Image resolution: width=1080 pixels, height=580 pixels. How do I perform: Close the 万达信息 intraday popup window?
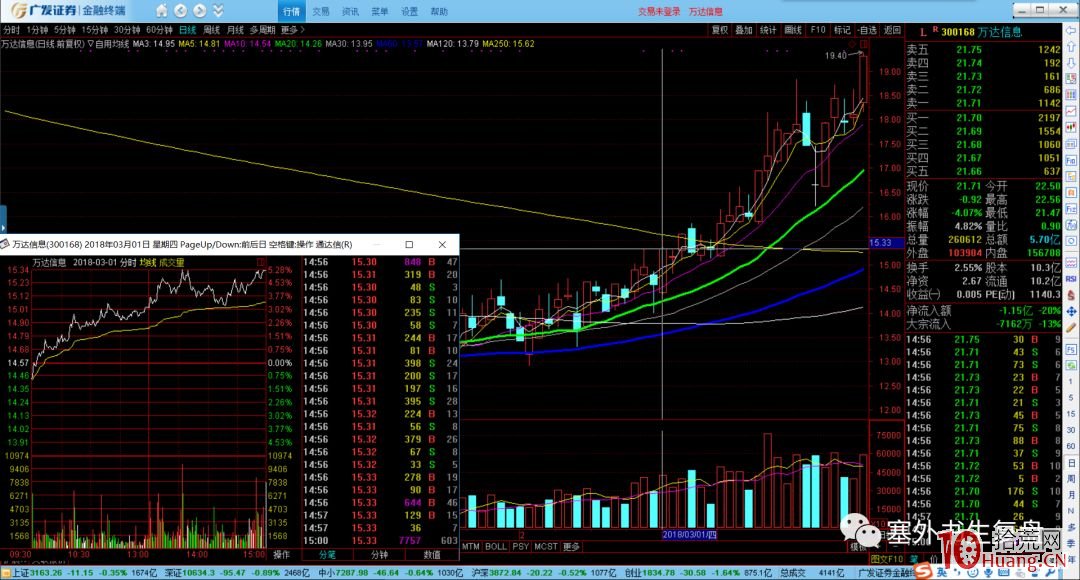pyautogui.click(x=442, y=245)
